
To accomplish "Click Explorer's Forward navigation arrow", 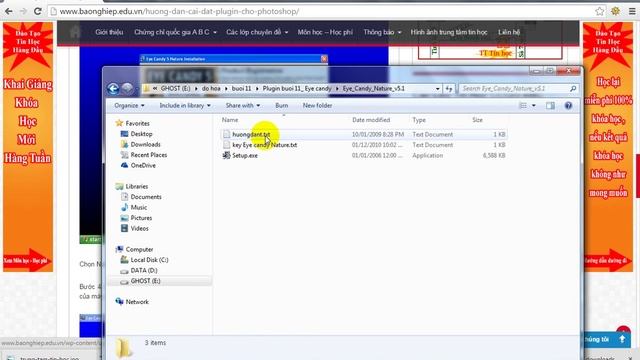I will click(x=128, y=88).
